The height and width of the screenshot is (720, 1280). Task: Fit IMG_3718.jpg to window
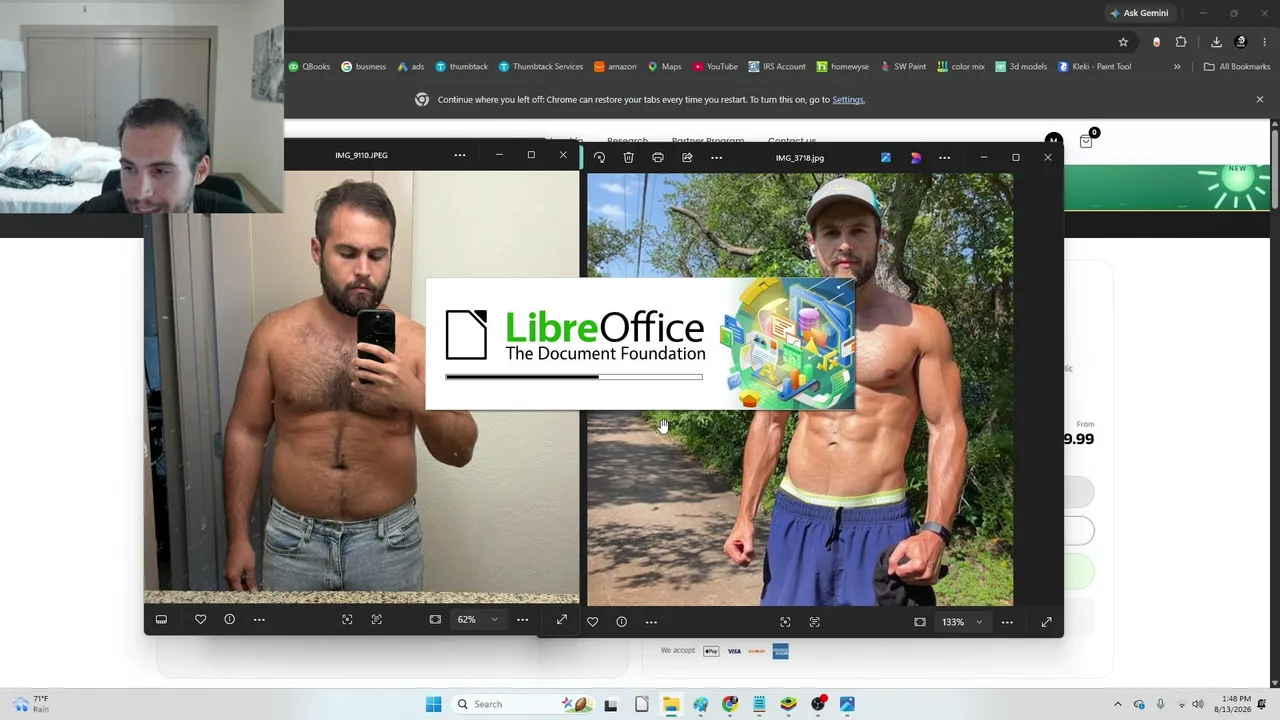[x=920, y=622]
